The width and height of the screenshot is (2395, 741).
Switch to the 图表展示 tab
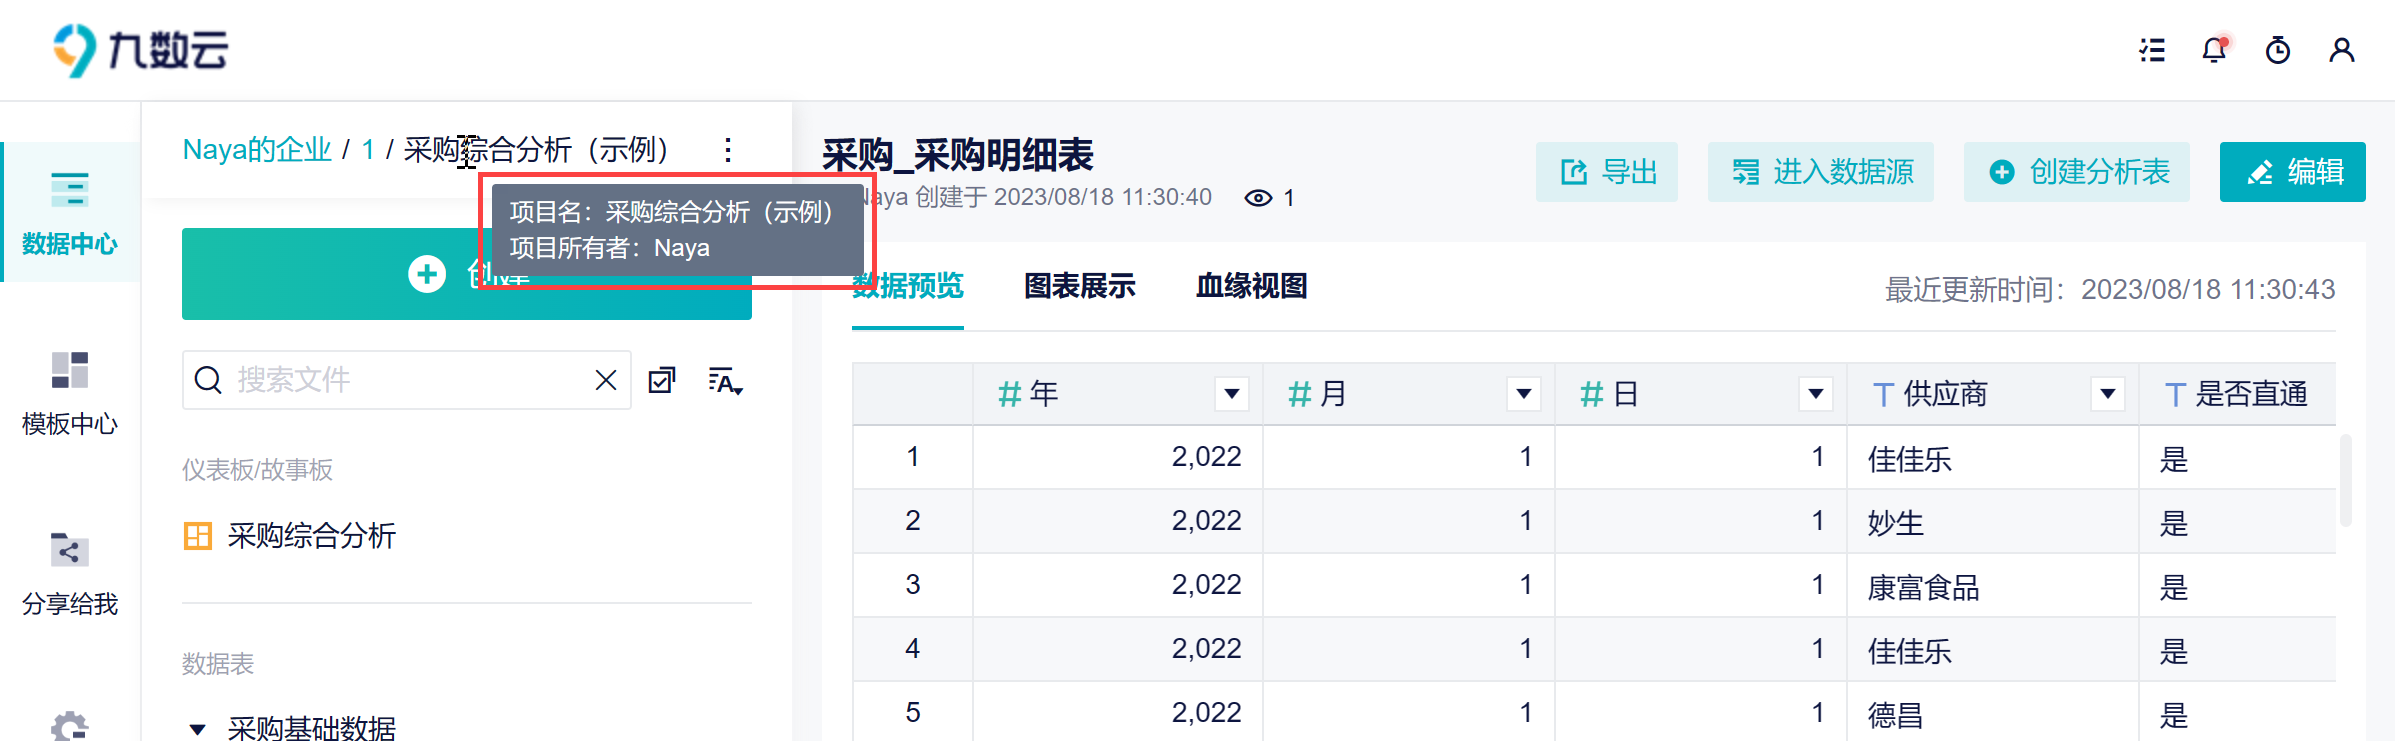coord(1080,286)
